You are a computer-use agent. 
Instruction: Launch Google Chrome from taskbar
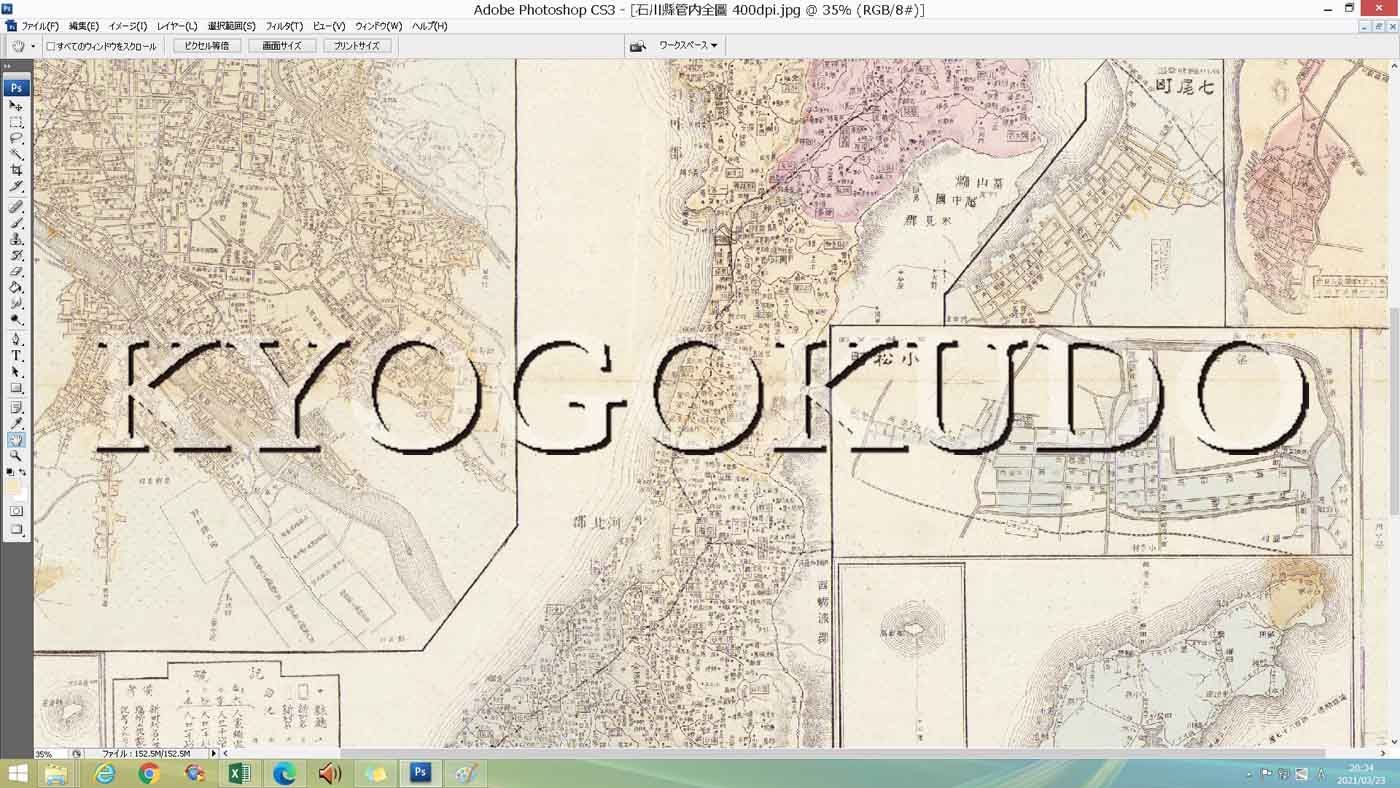tap(149, 773)
